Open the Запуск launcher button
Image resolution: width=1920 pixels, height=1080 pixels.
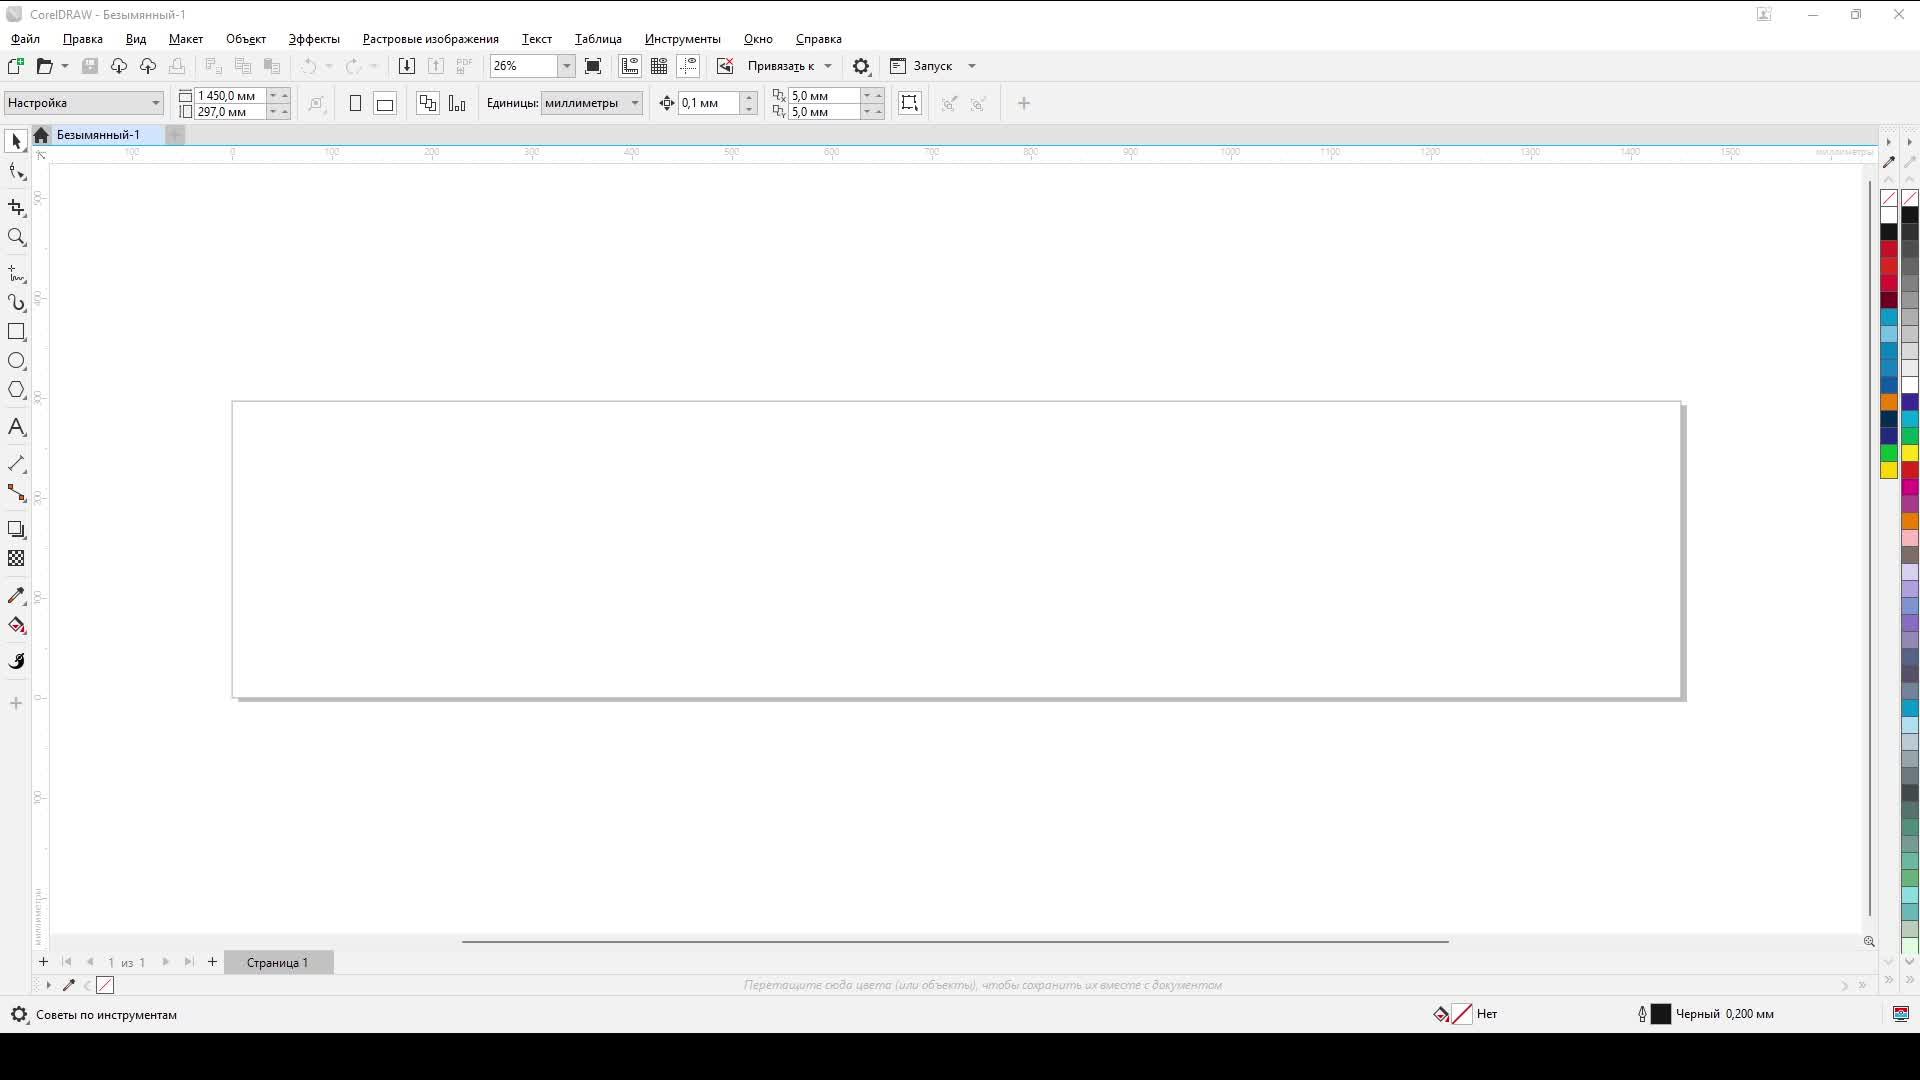930,66
